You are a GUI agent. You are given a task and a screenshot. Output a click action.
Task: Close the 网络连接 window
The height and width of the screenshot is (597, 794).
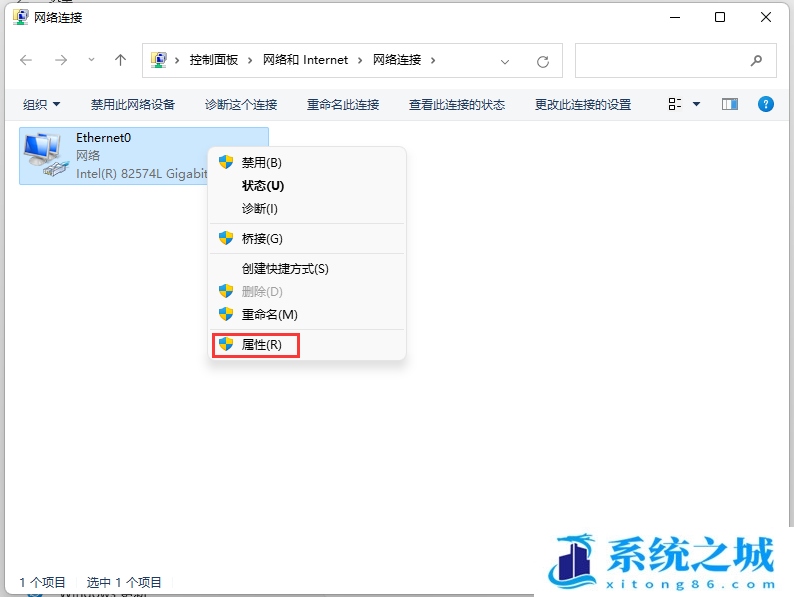tap(766, 17)
